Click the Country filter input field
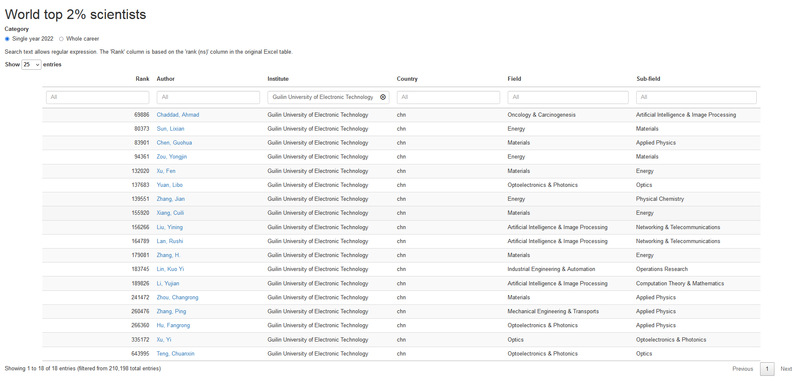This screenshot has width=798, height=383. [448, 97]
